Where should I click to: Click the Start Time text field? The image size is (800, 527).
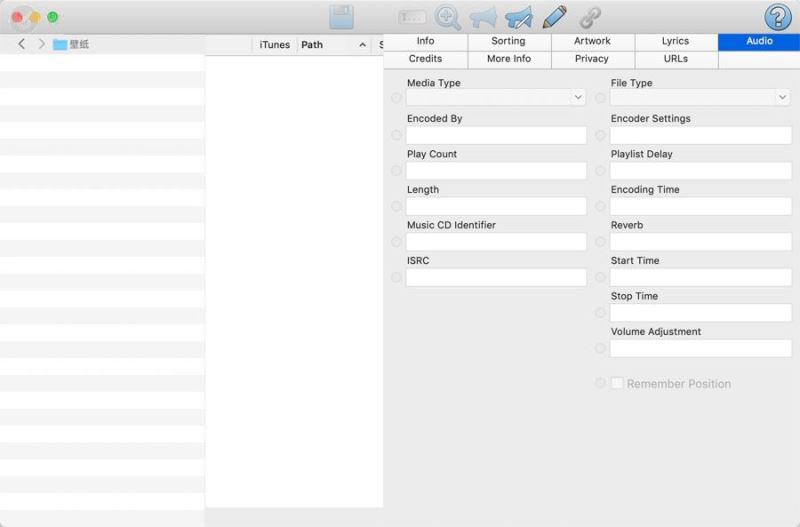pos(701,278)
